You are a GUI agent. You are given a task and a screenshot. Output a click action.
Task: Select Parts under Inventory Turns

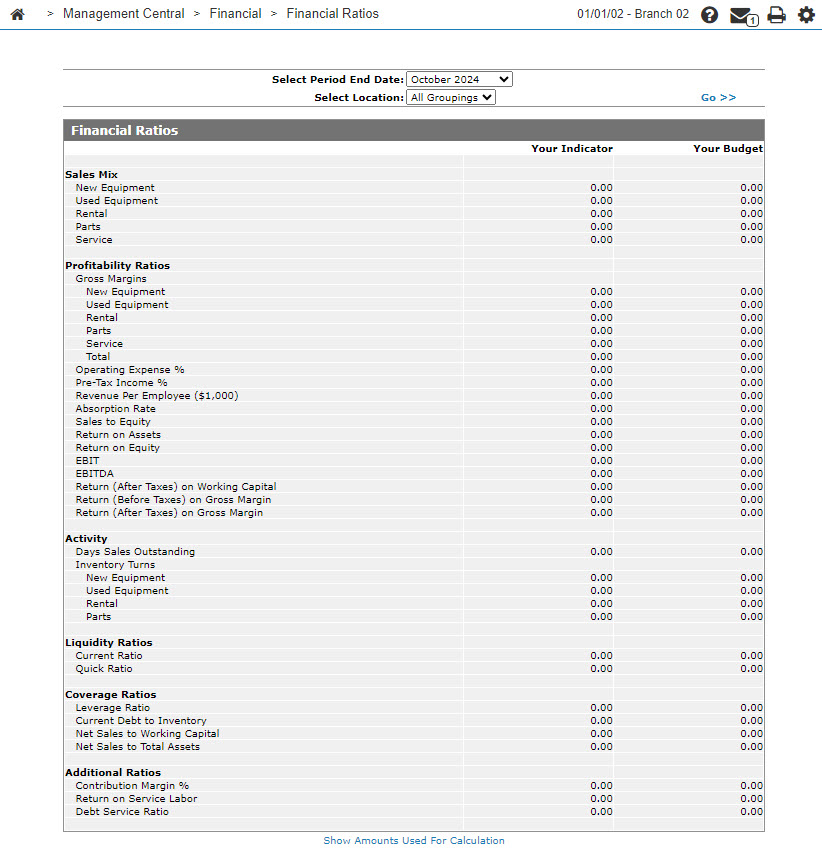click(98, 617)
